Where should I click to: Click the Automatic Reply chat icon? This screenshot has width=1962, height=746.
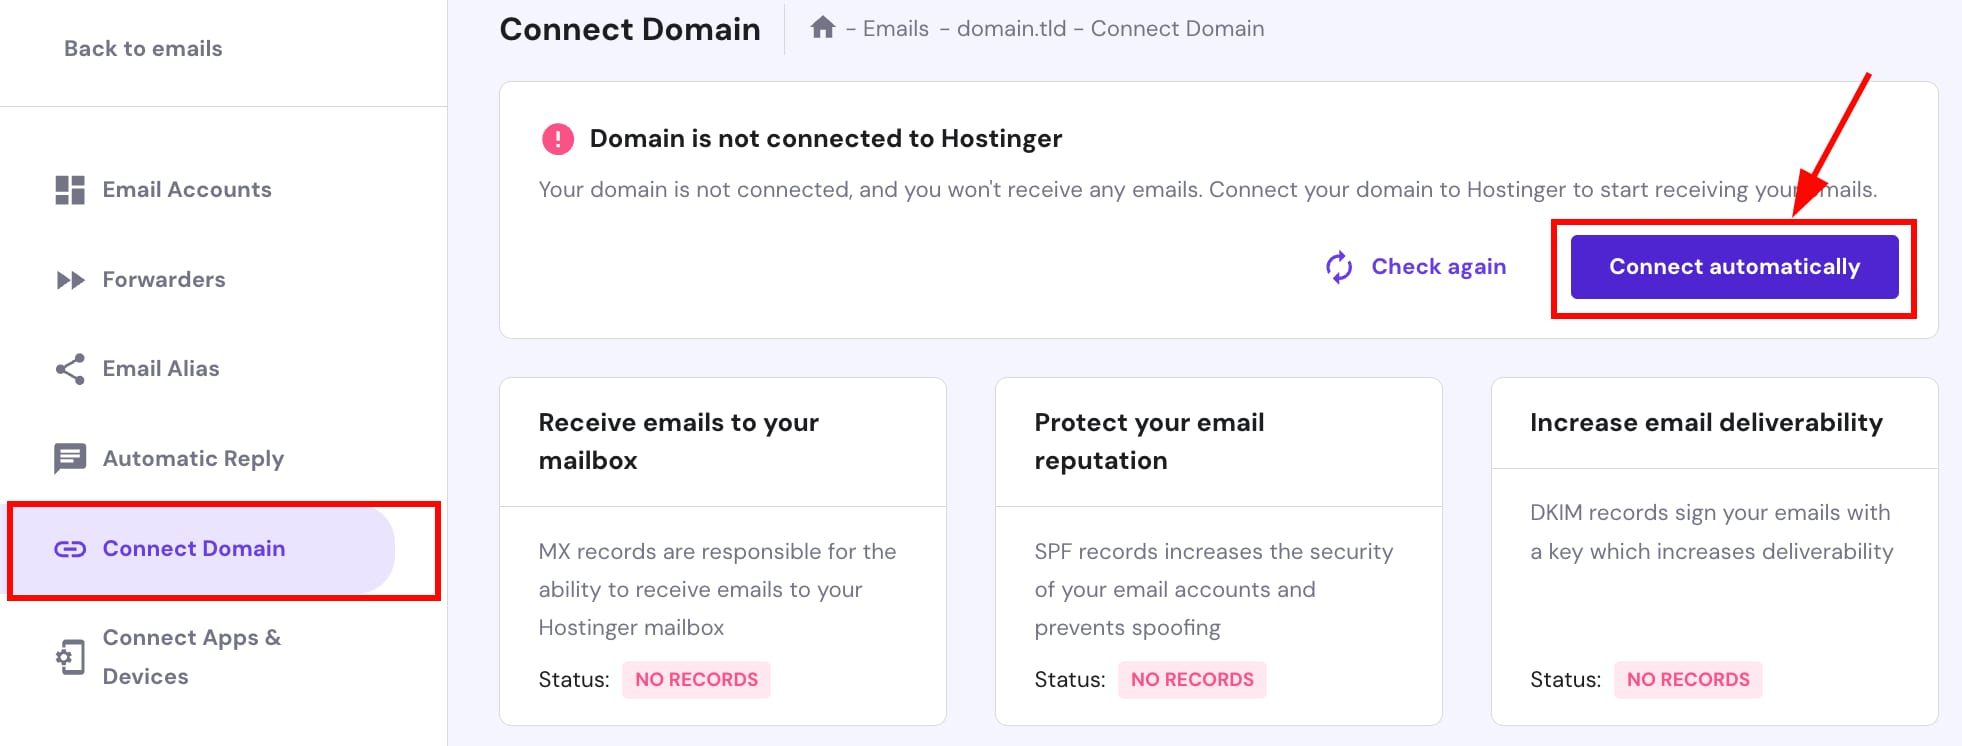tap(70, 458)
